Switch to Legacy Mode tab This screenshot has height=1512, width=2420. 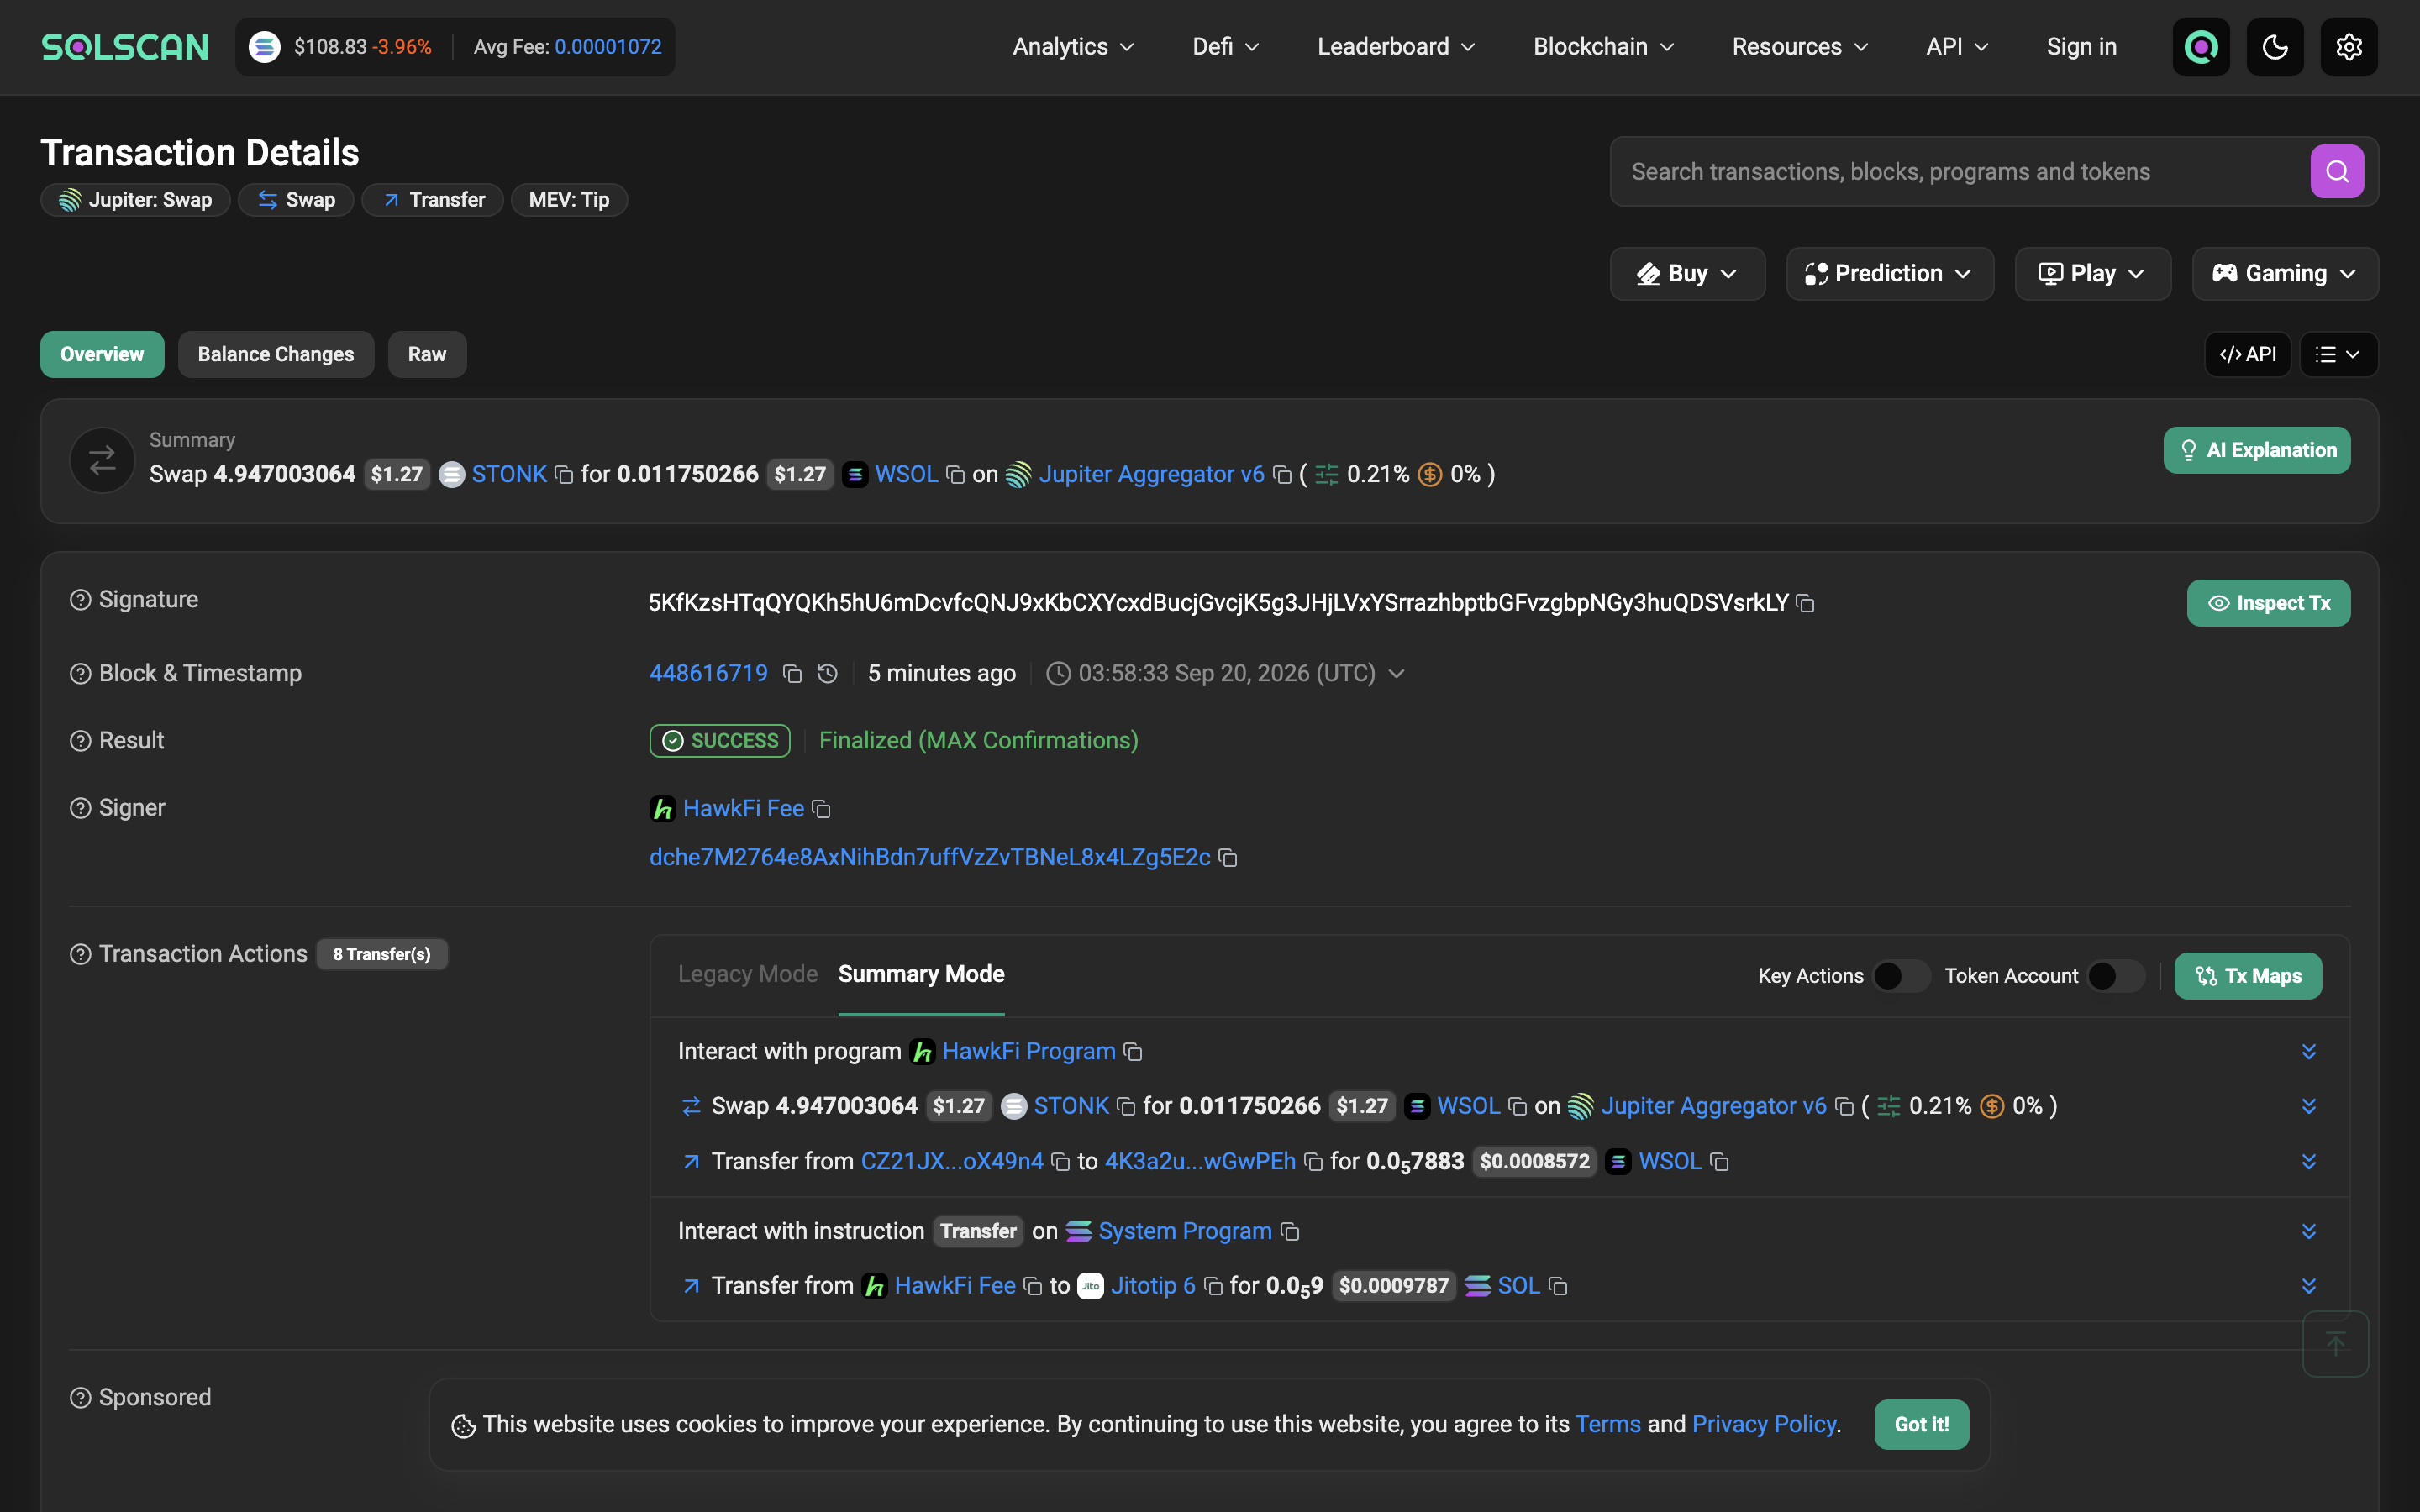(x=747, y=975)
